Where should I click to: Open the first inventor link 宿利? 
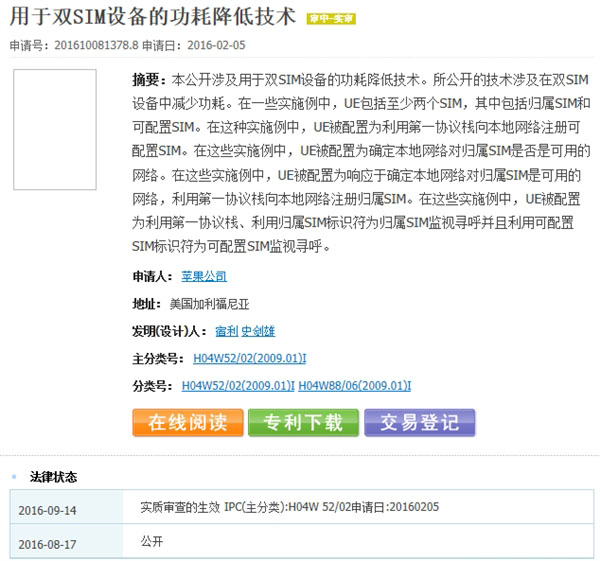[x=225, y=331]
